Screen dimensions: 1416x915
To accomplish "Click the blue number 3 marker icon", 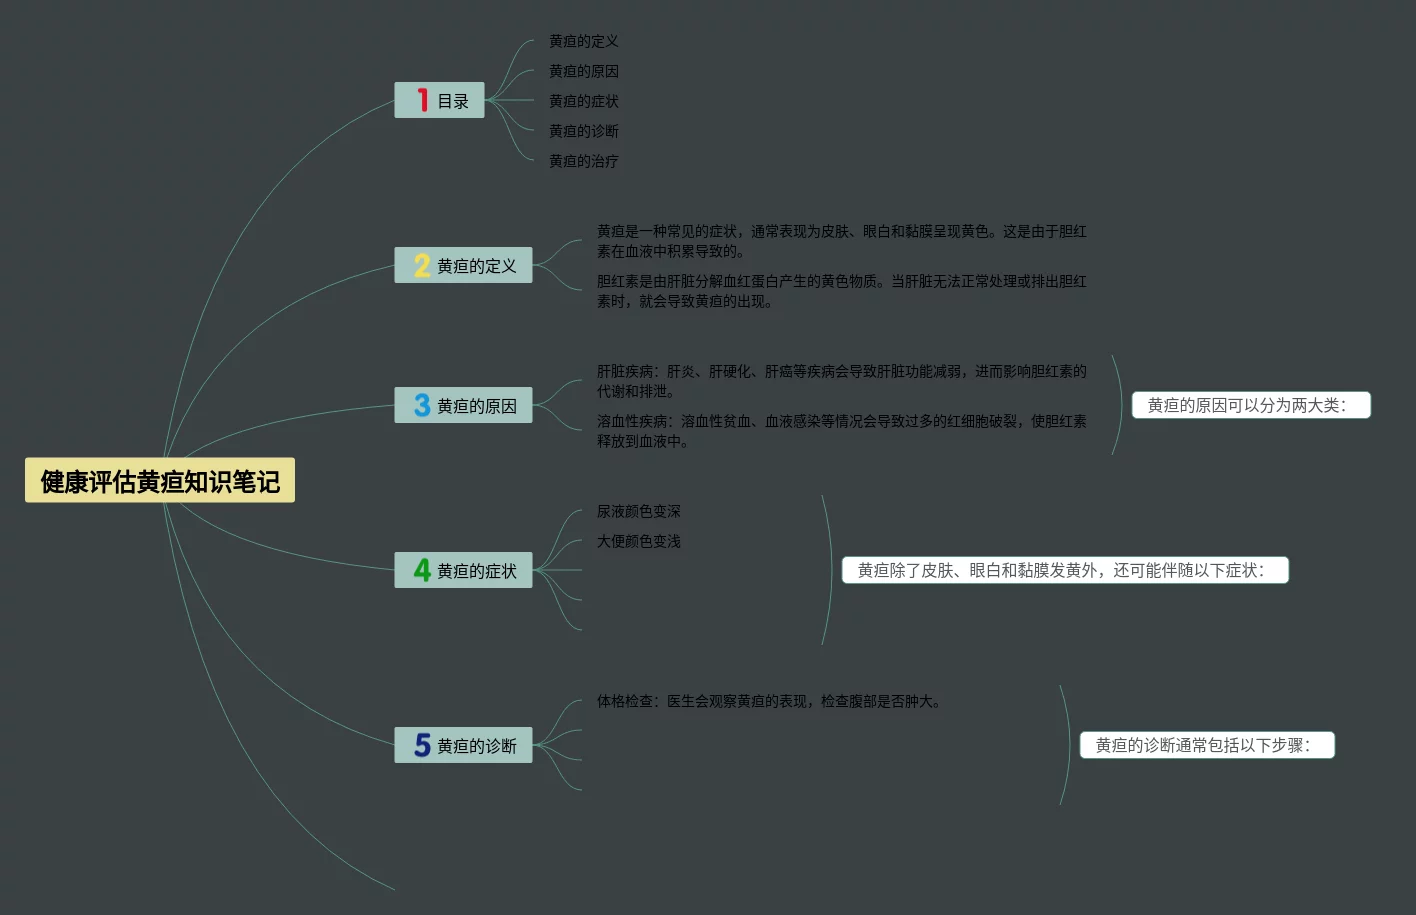I will pyautogui.click(x=422, y=405).
